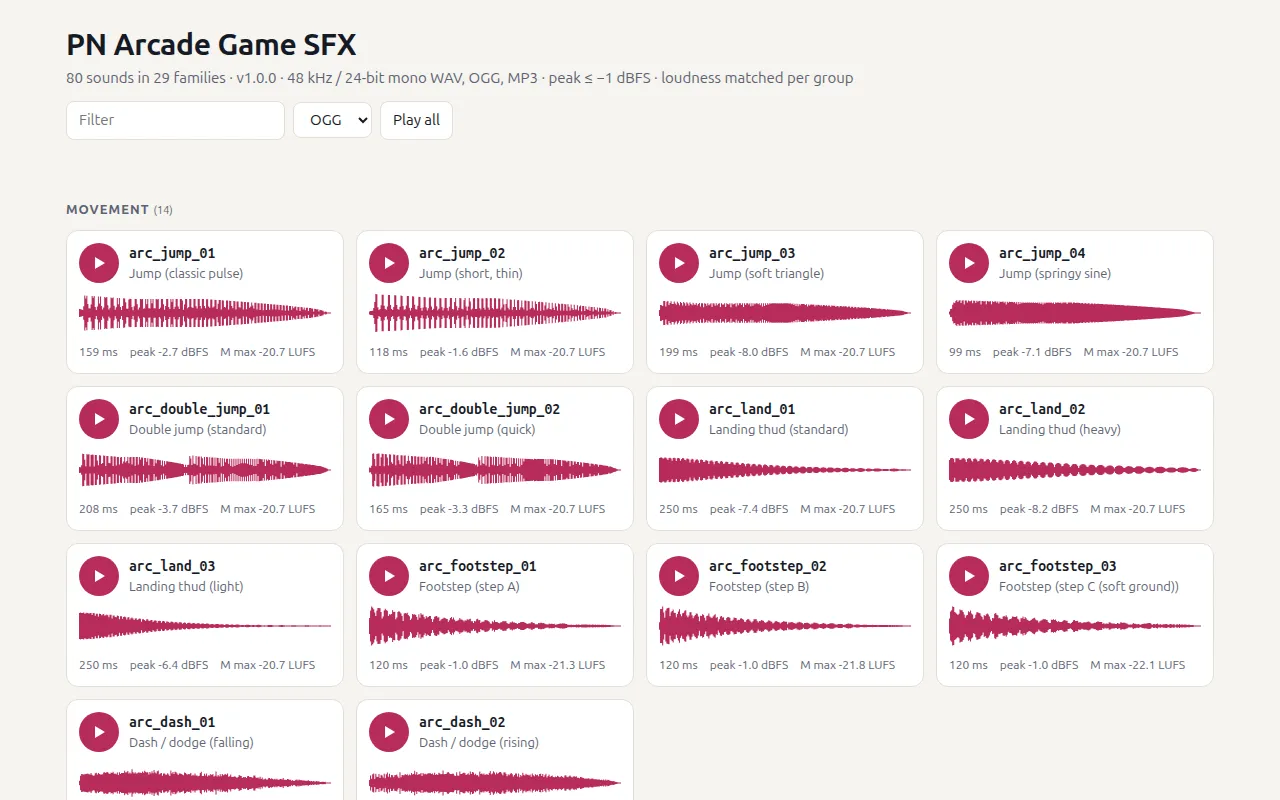Click the '118 ms' duration value
Screen dimensions: 1280x800
(x=388, y=352)
